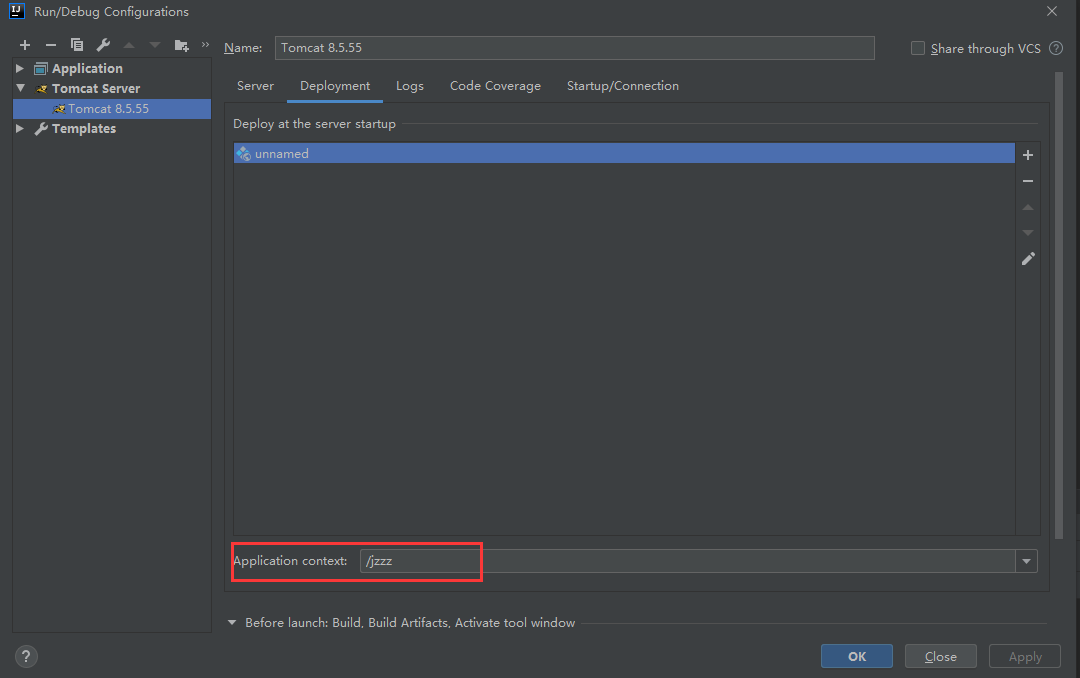1080x678 pixels.
Task: Select the Templates tree item label
Action: click(x=84, y=128)
